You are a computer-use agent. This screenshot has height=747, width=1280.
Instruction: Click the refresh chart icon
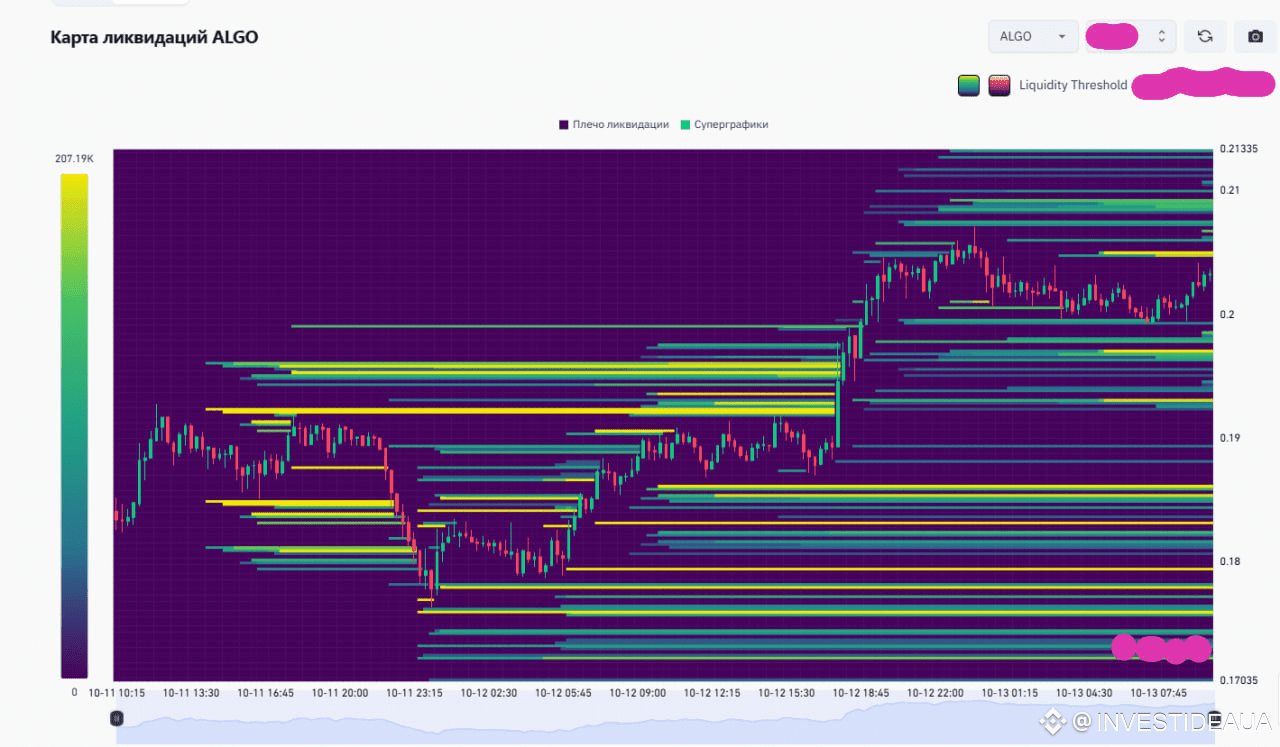coord(1205,37)
